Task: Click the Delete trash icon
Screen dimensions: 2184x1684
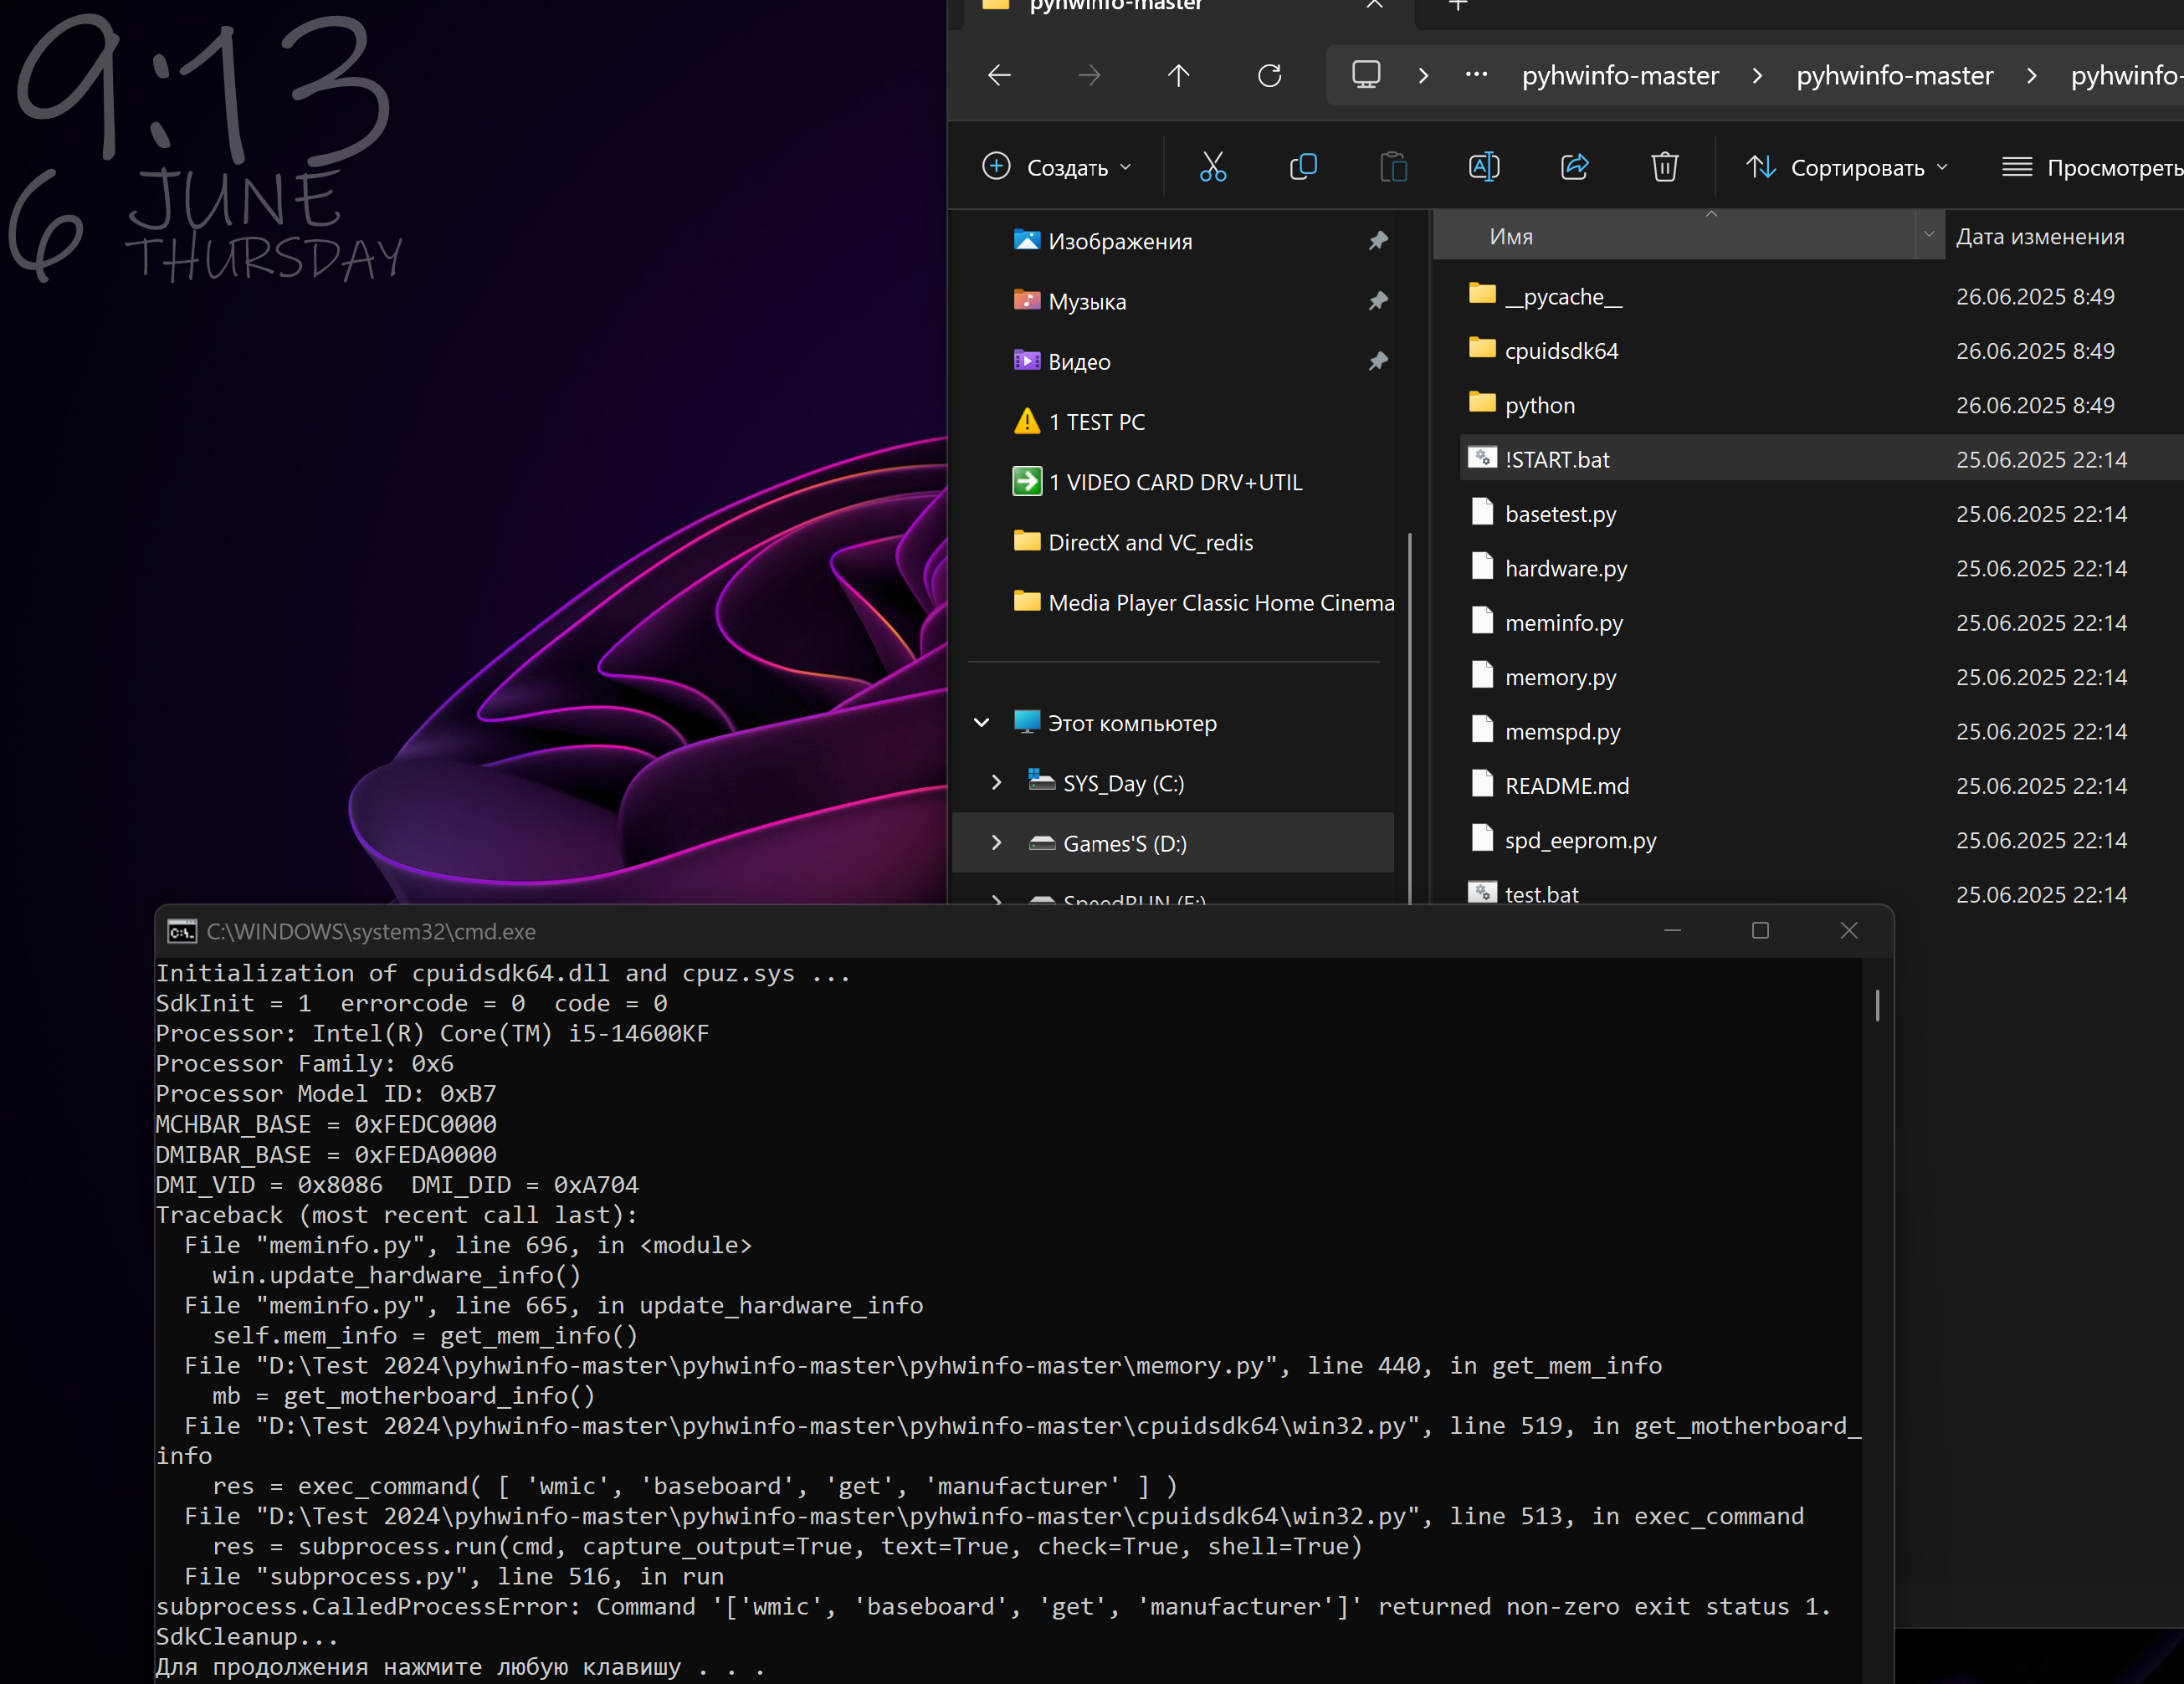Action: 1665,167
